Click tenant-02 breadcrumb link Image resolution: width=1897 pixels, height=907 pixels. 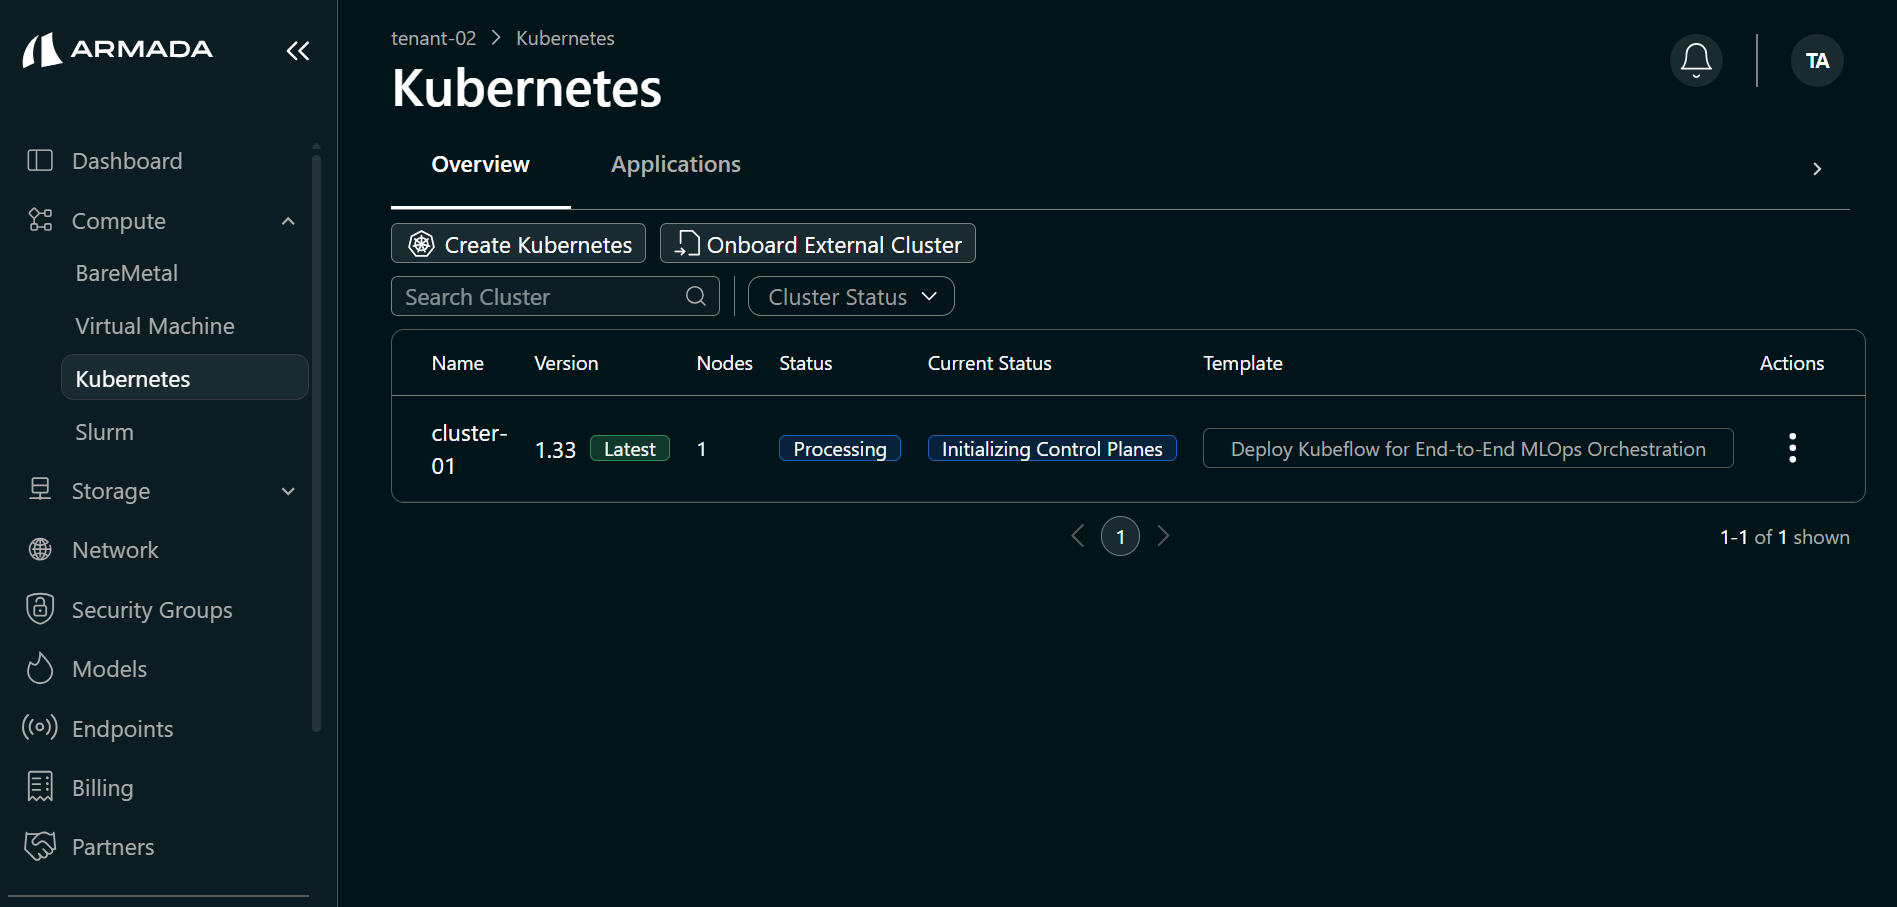pos(433,38)
